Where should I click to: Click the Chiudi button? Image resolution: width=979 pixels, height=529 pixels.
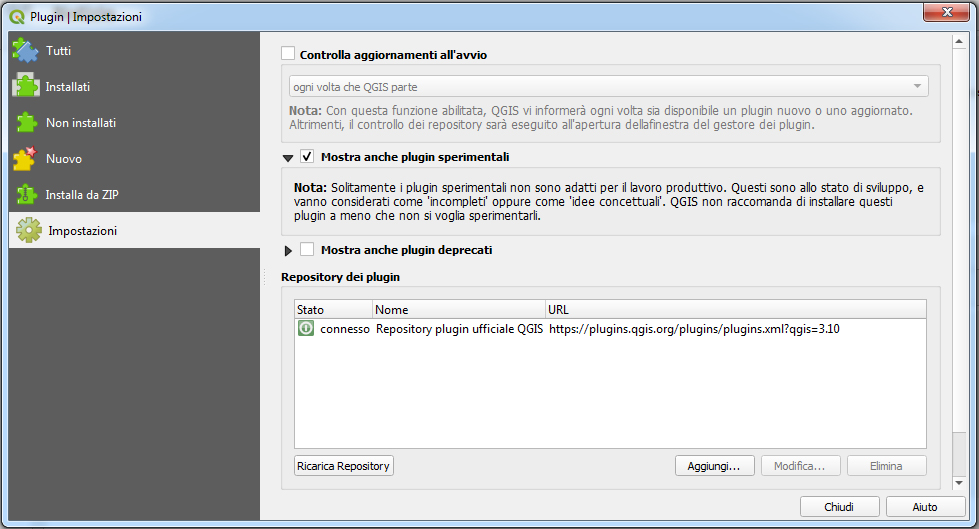click(840, 507)
